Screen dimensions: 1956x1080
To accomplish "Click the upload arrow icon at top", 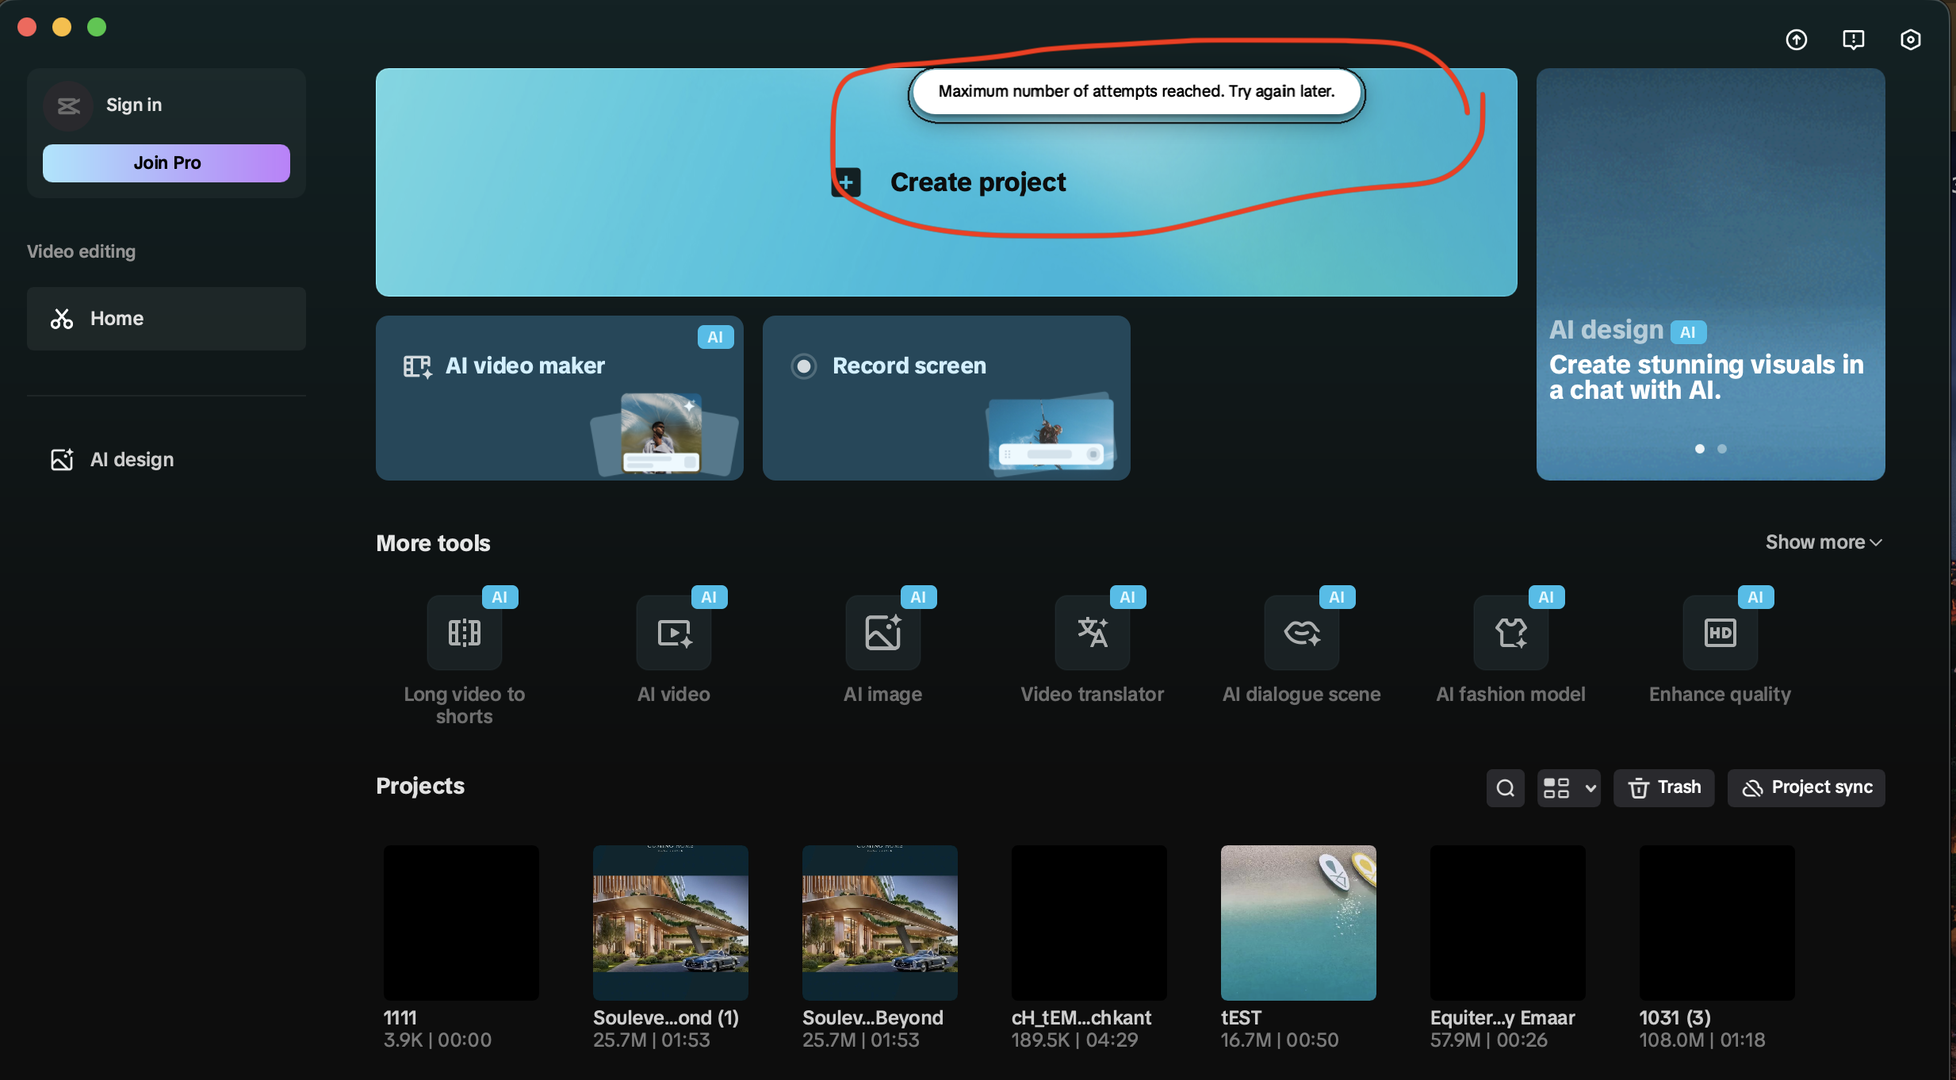I will click(1796, 39).
